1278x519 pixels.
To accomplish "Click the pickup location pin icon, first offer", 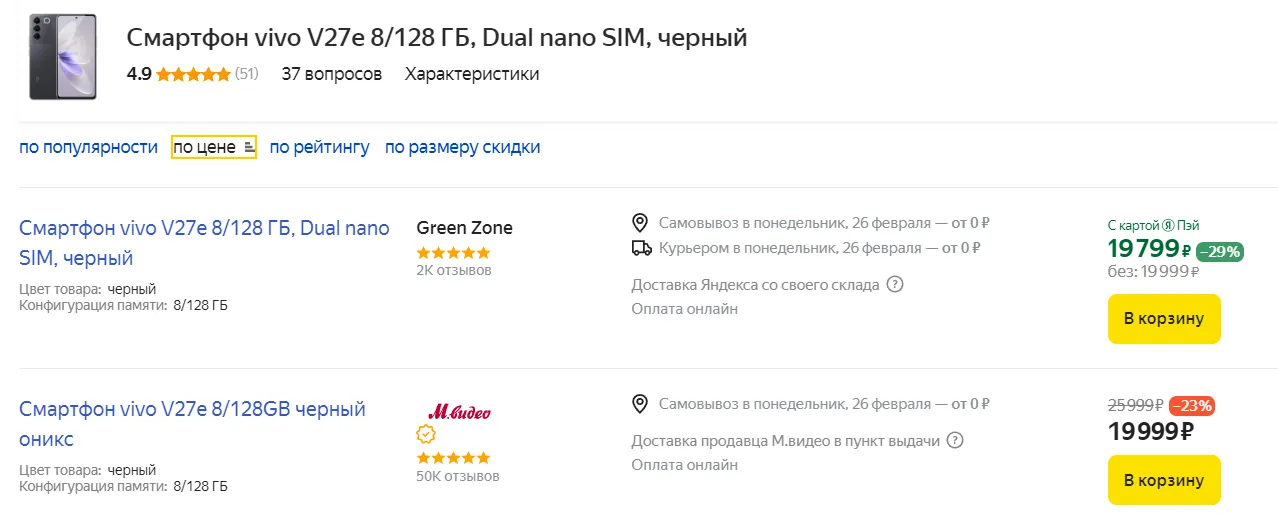I will (x=641, y=222).
